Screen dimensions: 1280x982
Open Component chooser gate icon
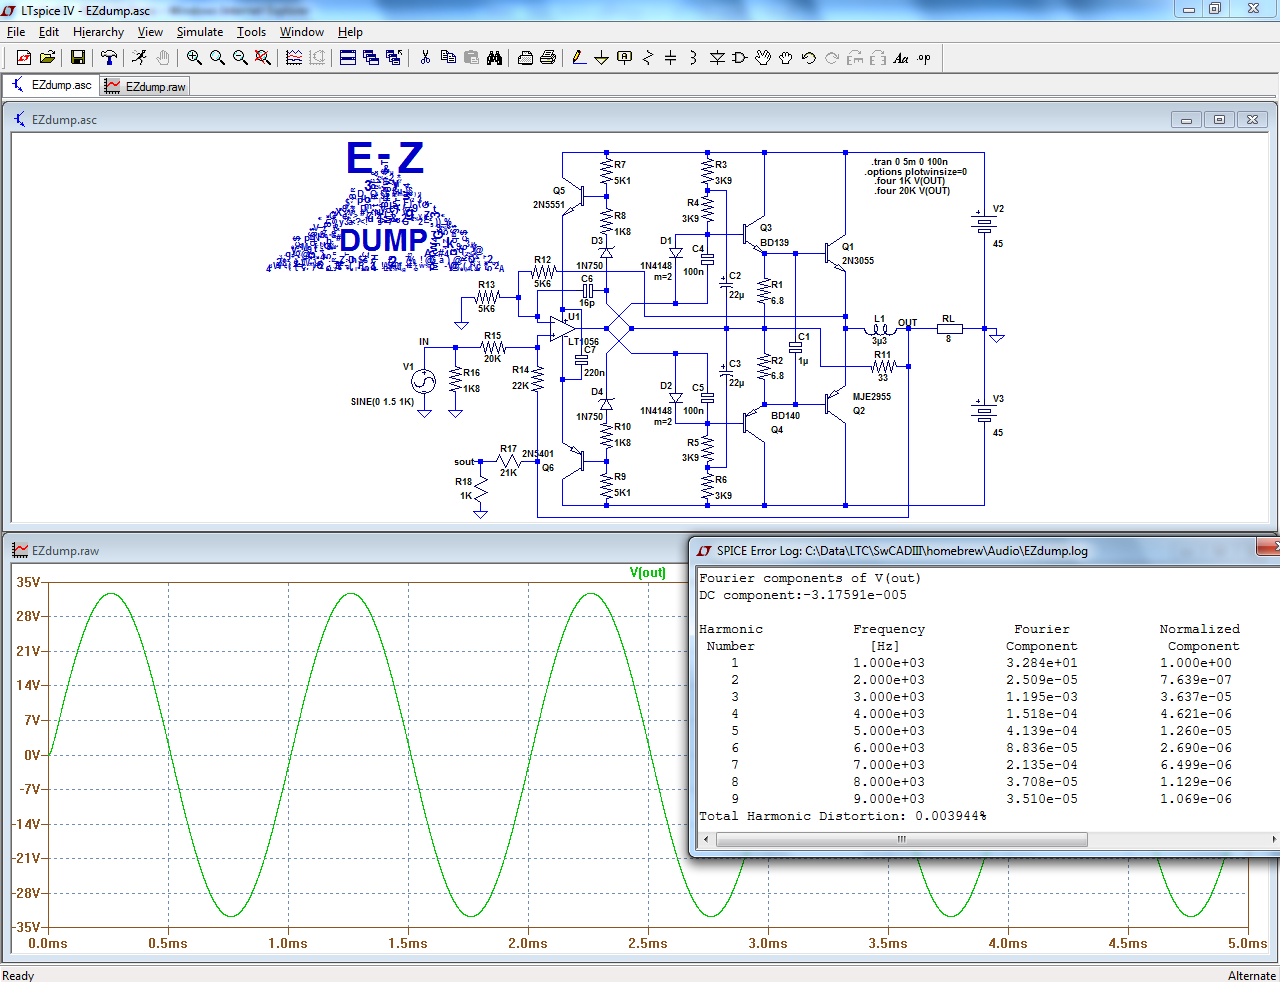[740, 58]
